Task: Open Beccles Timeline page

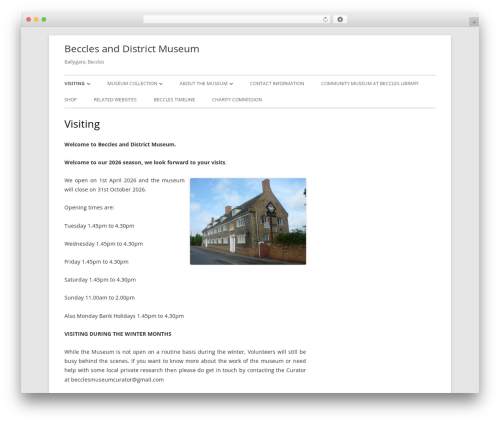Action: [174, 100]
